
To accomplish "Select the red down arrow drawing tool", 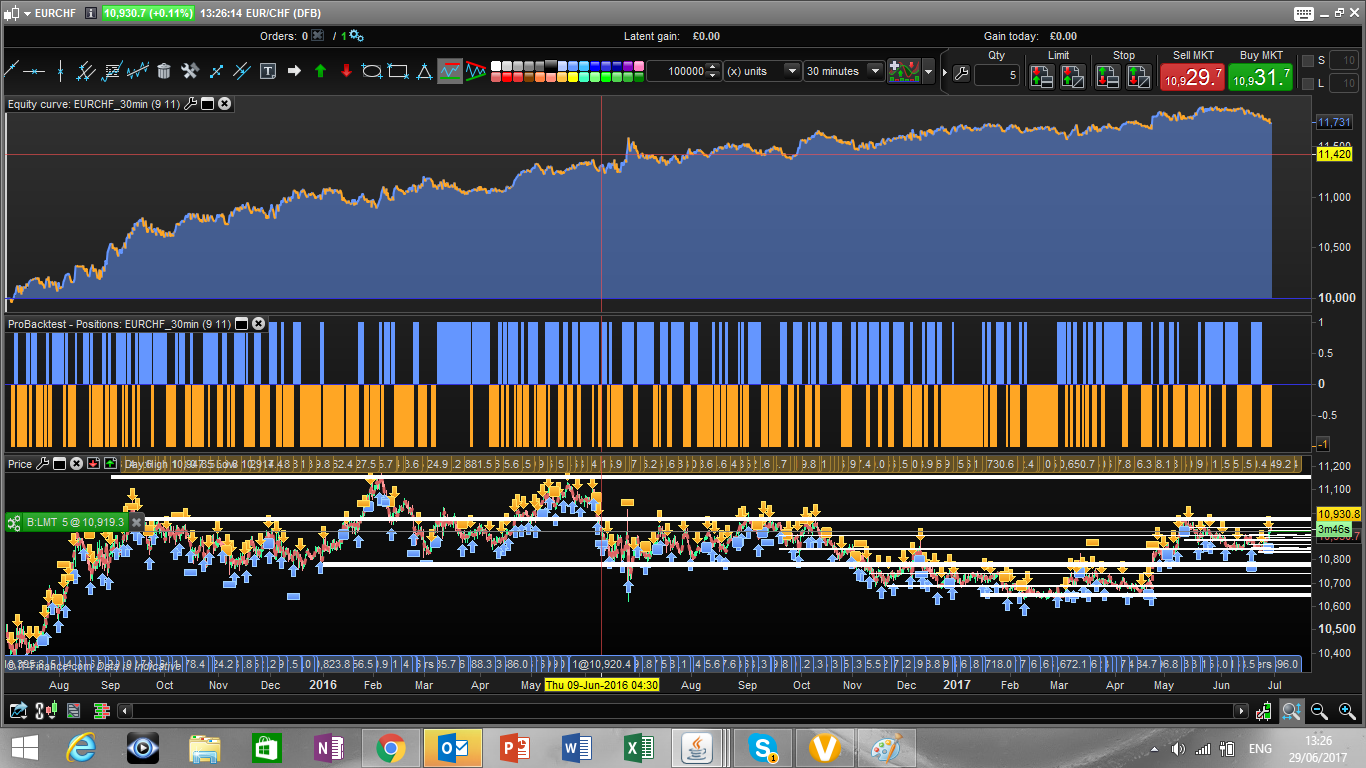I will (346, 71).
